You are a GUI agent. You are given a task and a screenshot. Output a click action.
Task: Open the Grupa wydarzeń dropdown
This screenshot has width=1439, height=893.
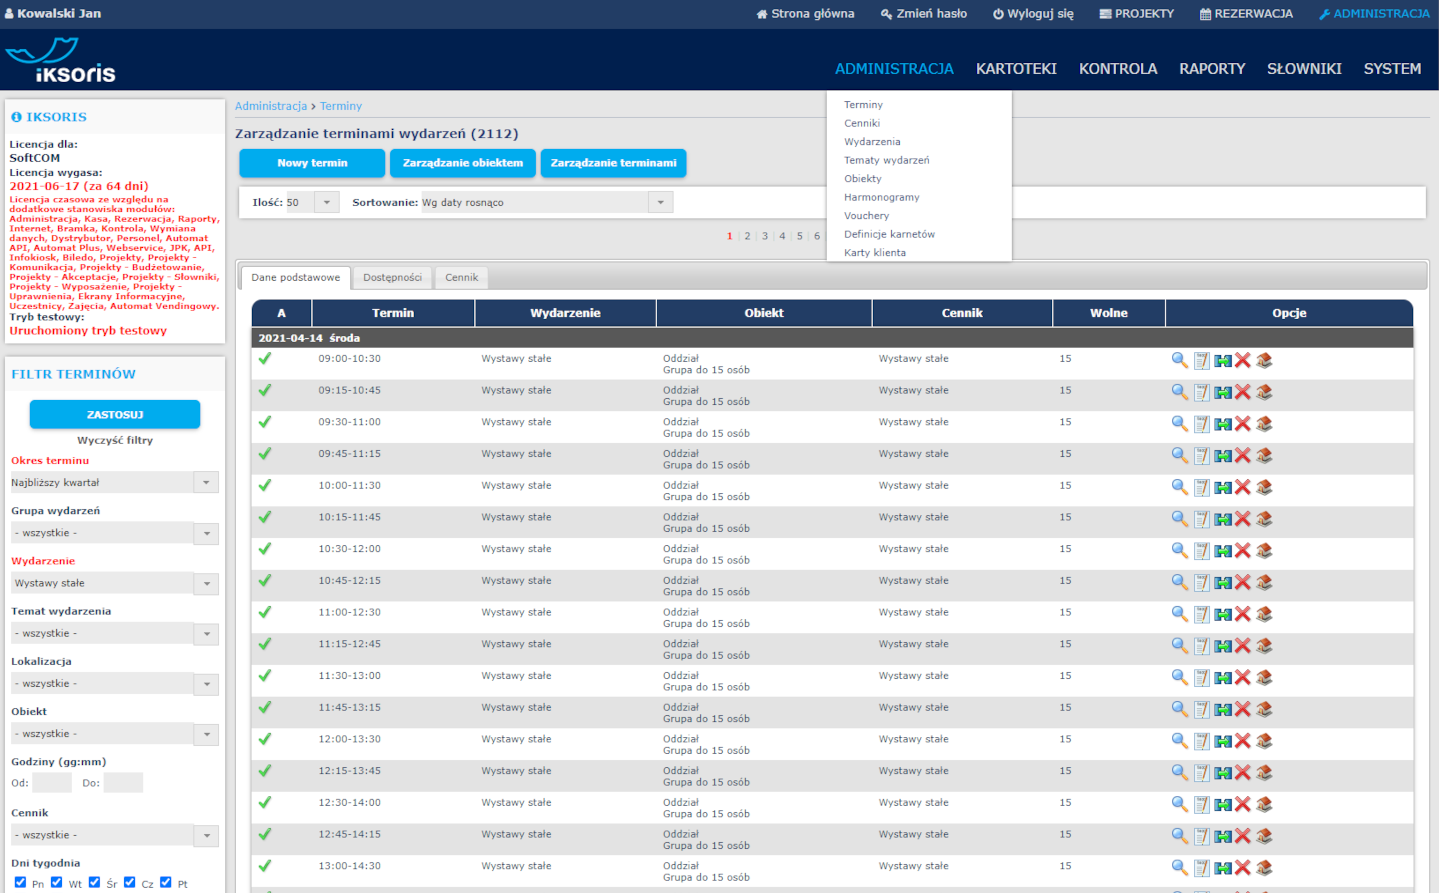click(206, 533)
